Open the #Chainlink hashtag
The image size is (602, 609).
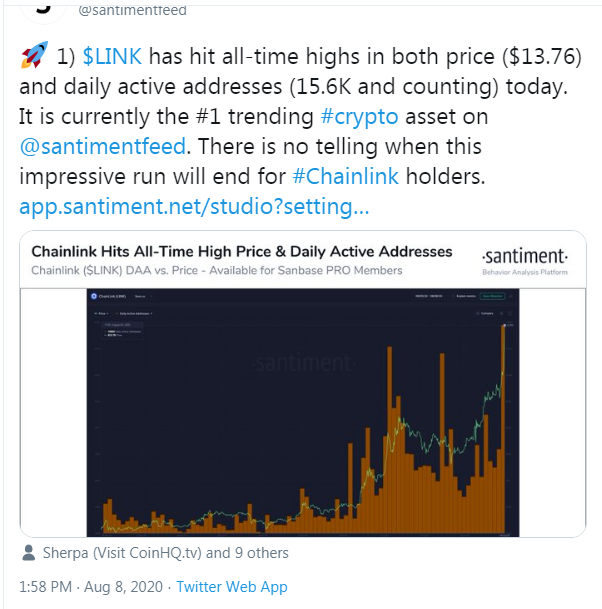(346, 178)
